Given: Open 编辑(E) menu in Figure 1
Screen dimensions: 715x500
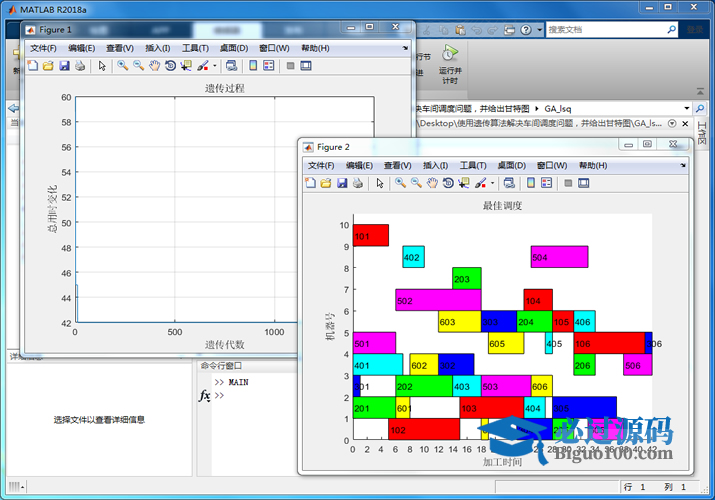Looking at the screenshot, I should pos(82,48).
